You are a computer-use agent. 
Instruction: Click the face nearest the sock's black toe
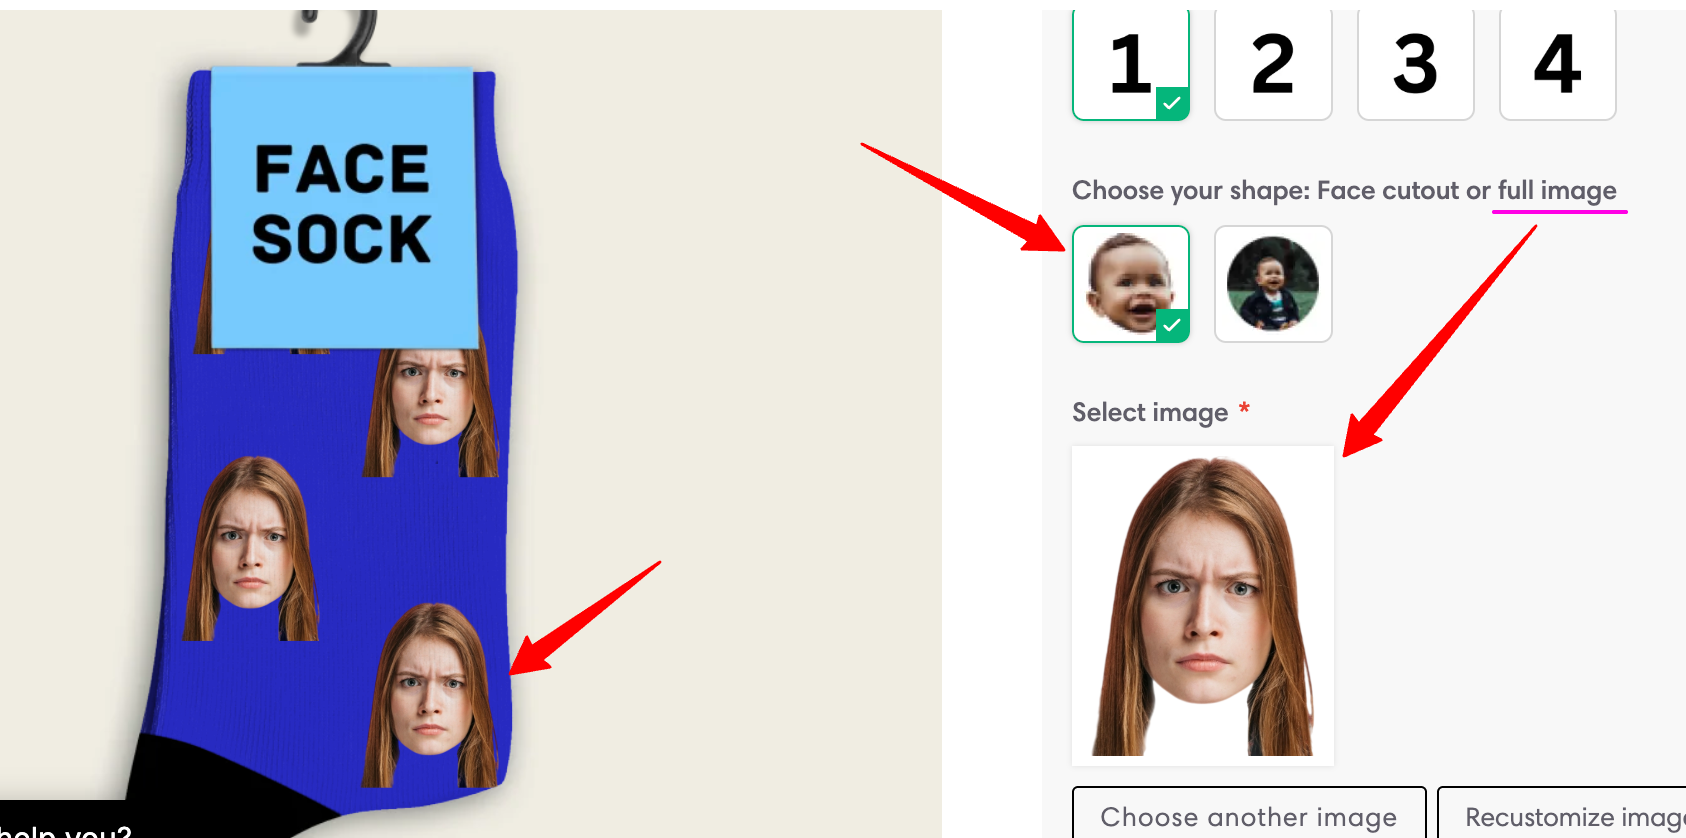click(430, 695)
